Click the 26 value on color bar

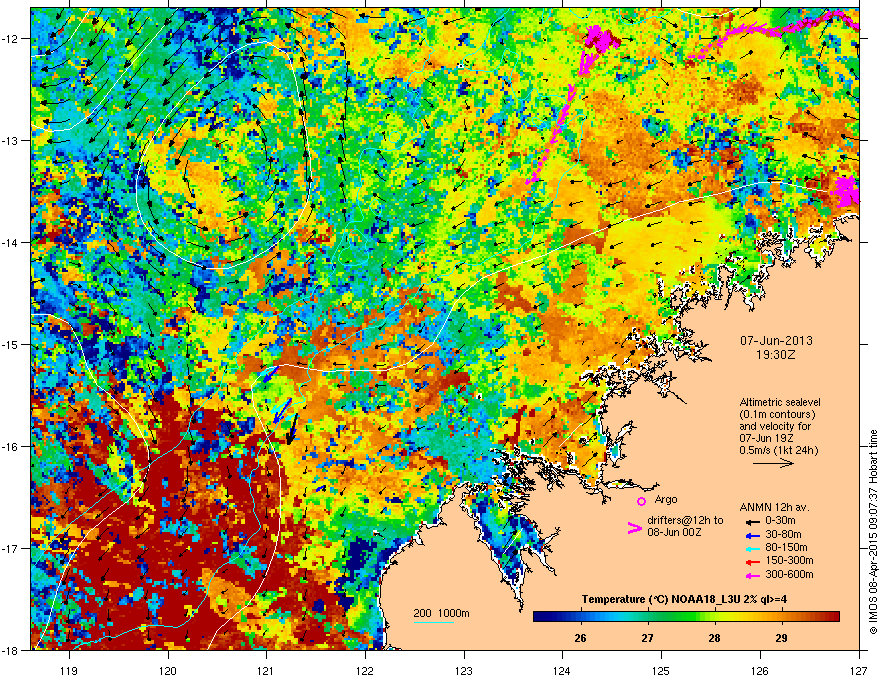pyautogui.click(x=580, y=638)
